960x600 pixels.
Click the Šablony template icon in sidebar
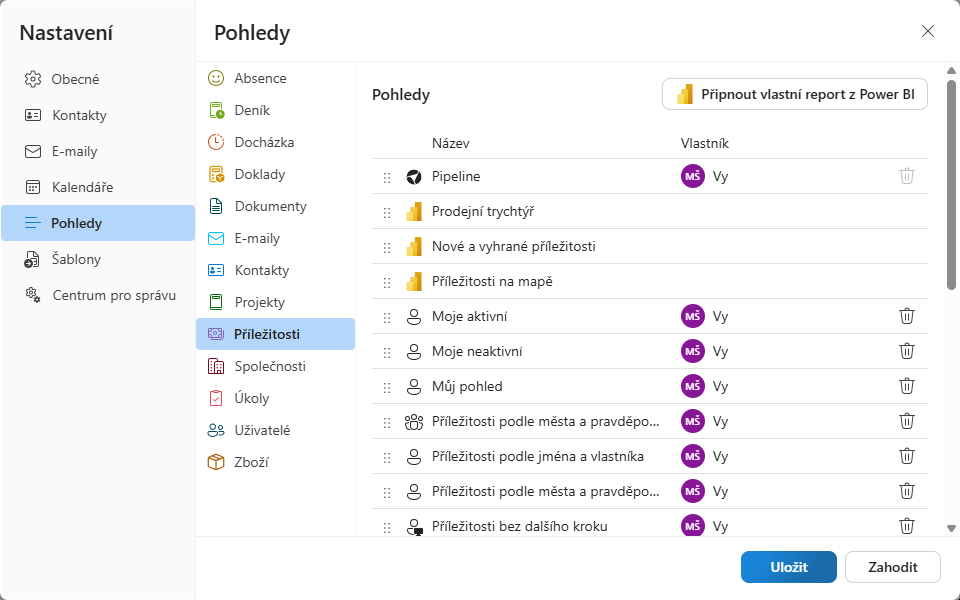(32, 260)
